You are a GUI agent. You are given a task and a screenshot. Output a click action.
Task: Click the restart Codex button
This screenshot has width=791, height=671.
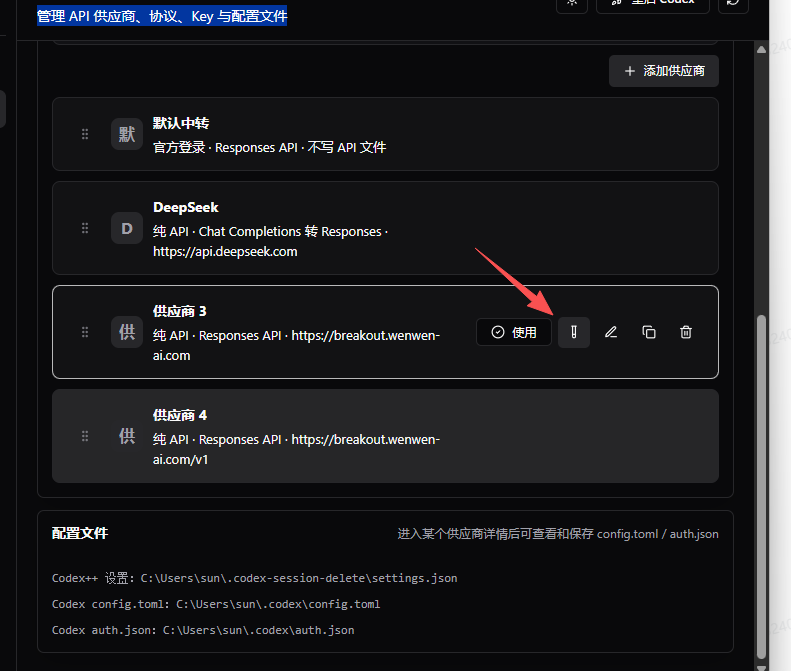(x=653, y=3)
